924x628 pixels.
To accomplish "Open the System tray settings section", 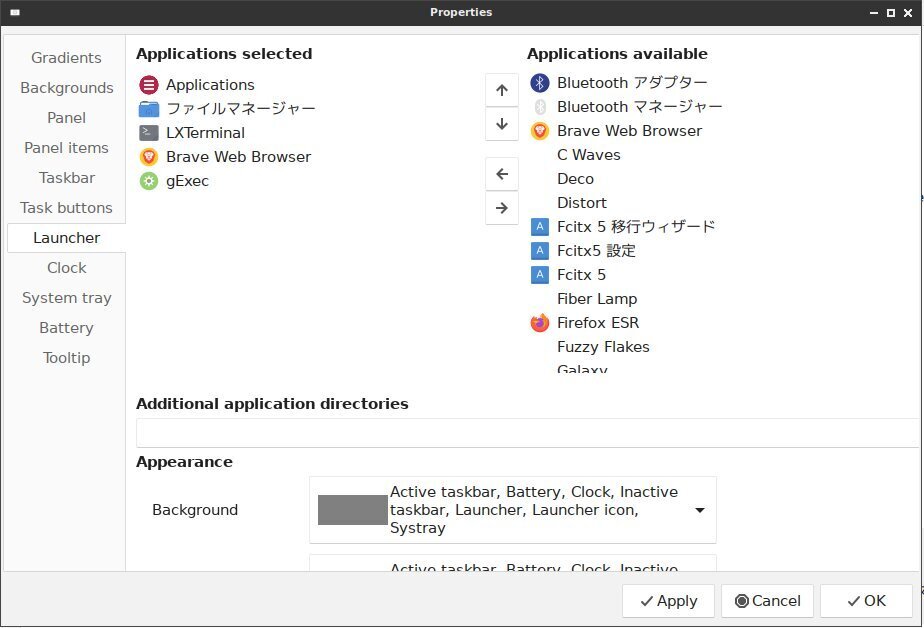I will (66, 297).
